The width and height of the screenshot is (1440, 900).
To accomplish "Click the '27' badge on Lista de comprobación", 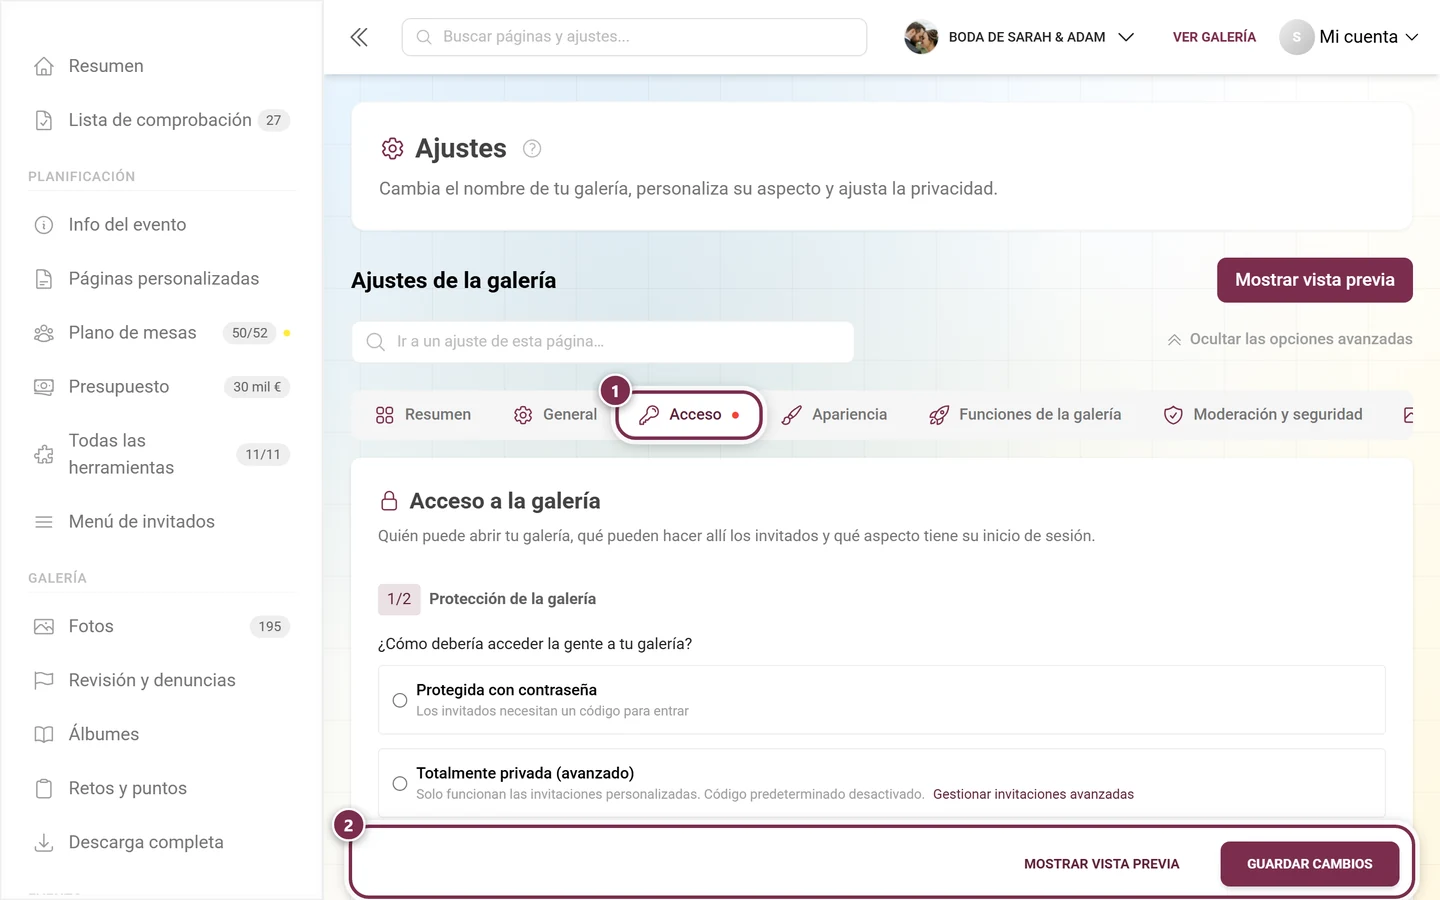I will 274,121.
